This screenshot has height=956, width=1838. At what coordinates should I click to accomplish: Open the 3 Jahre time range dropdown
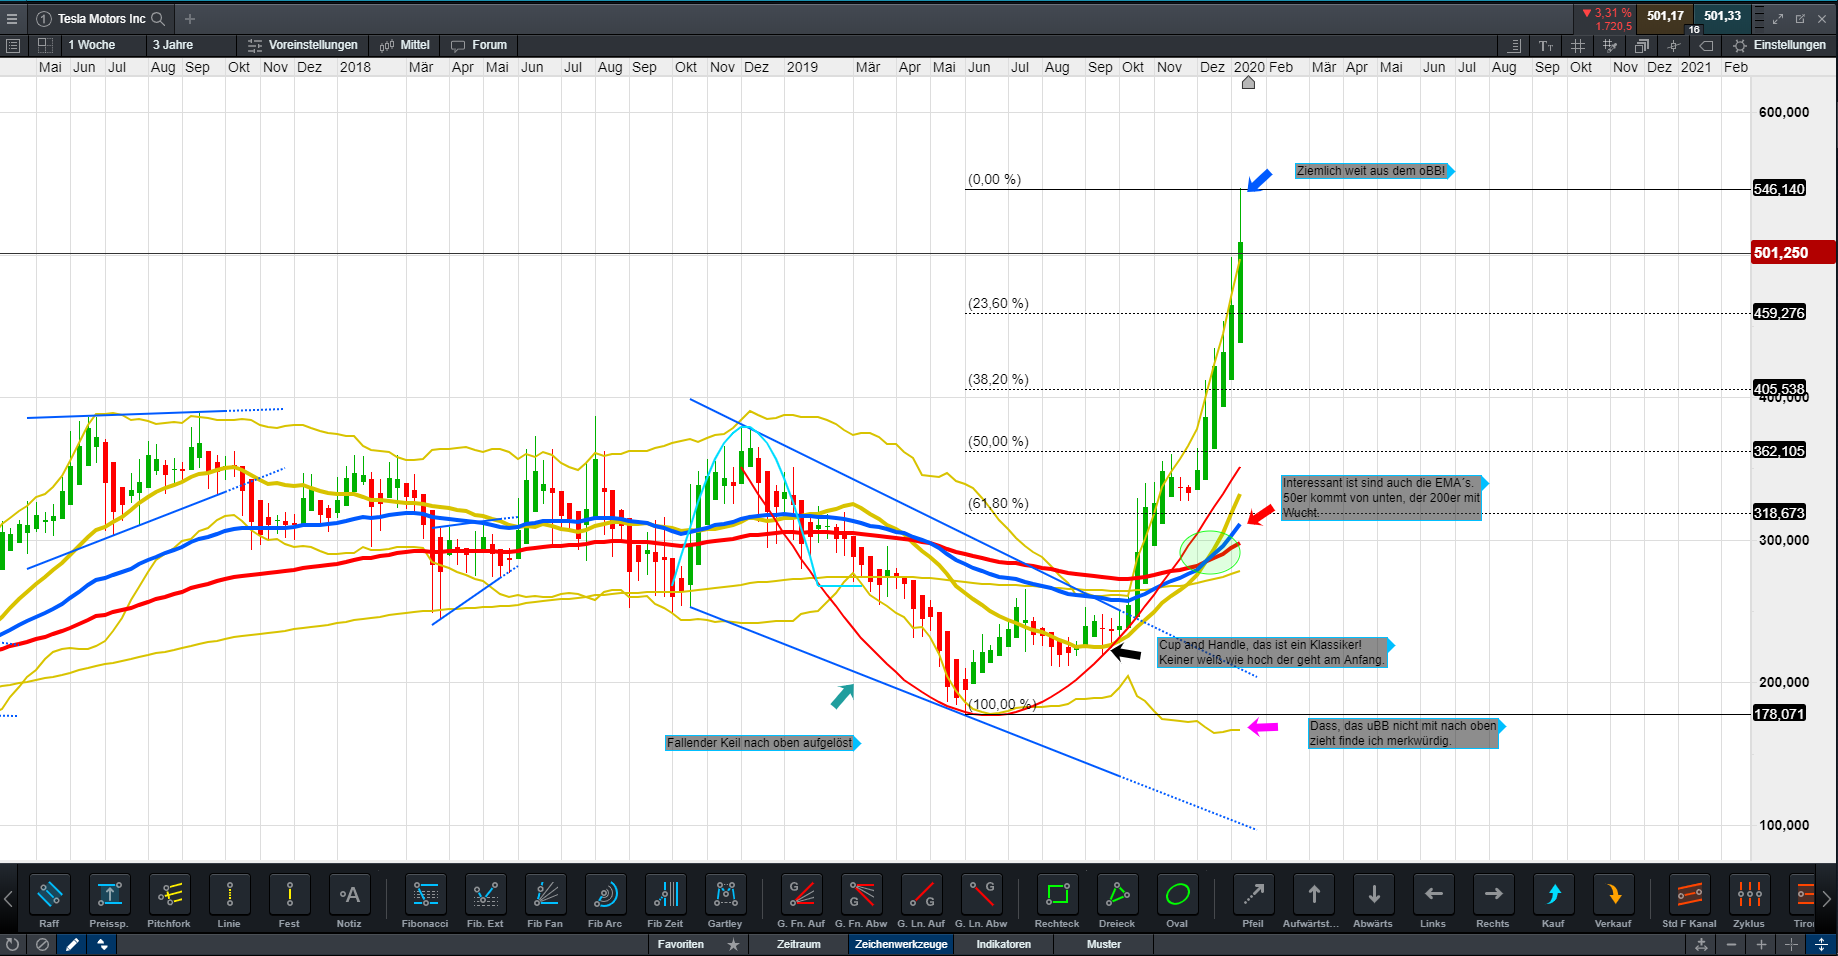click(173, 45)
